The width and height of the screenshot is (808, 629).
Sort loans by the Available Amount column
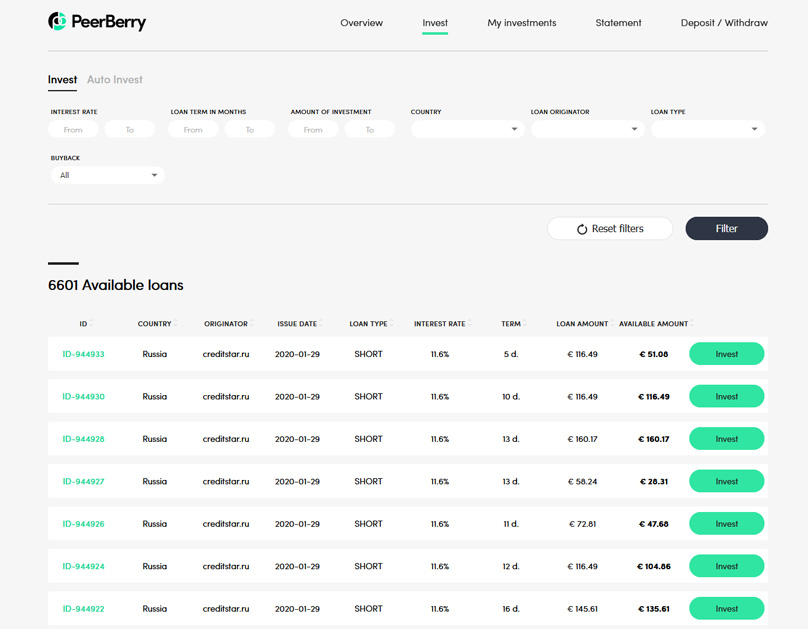coord(656,324)
